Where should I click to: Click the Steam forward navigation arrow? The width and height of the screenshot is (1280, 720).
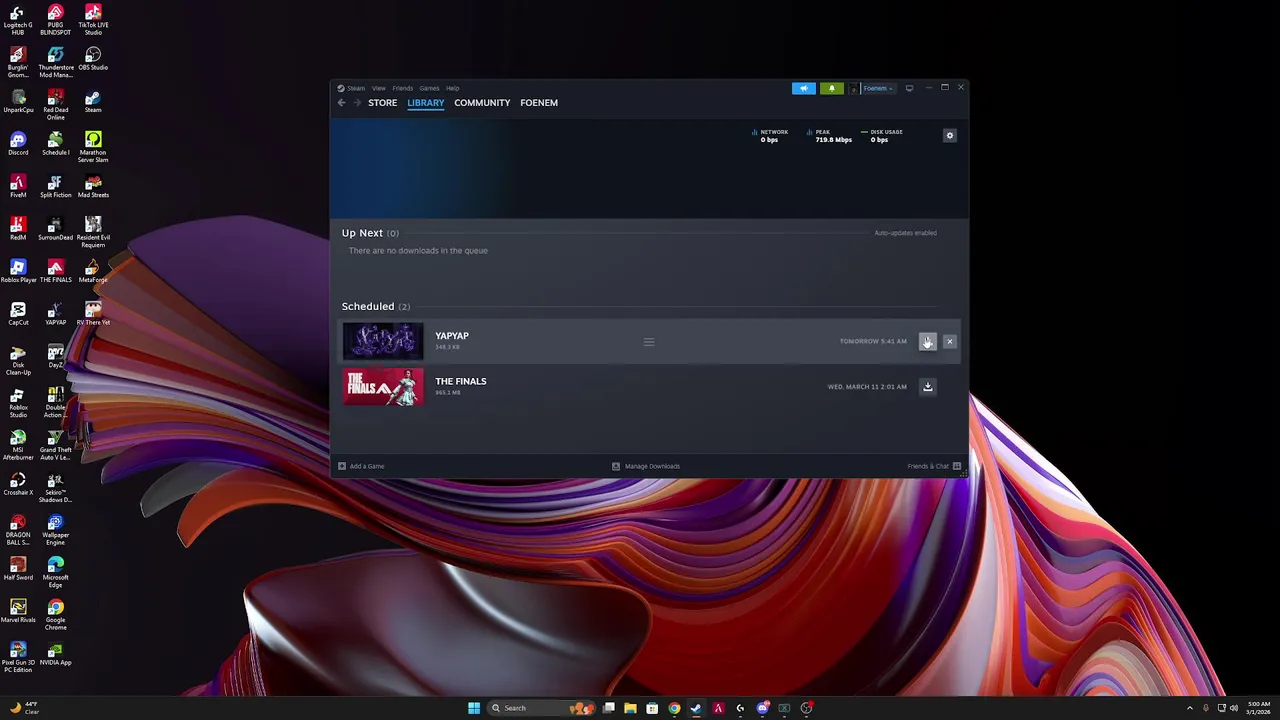click(356, 103)
